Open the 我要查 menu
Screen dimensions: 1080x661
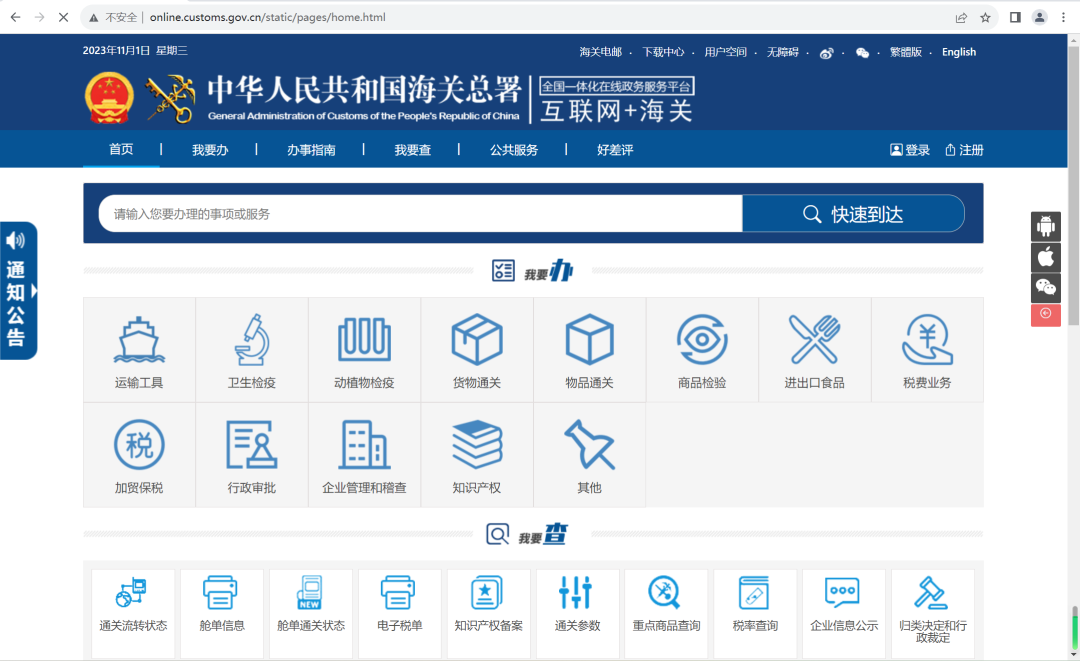(413, 150)
